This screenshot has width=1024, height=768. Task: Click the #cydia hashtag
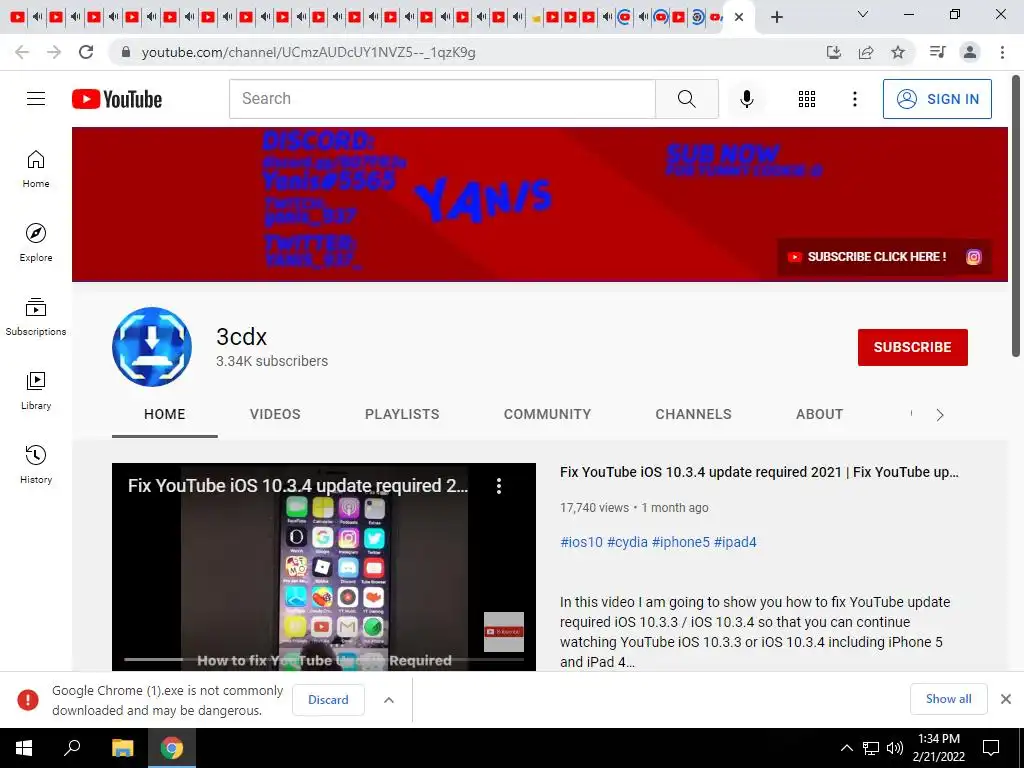(x=627, y=542)
